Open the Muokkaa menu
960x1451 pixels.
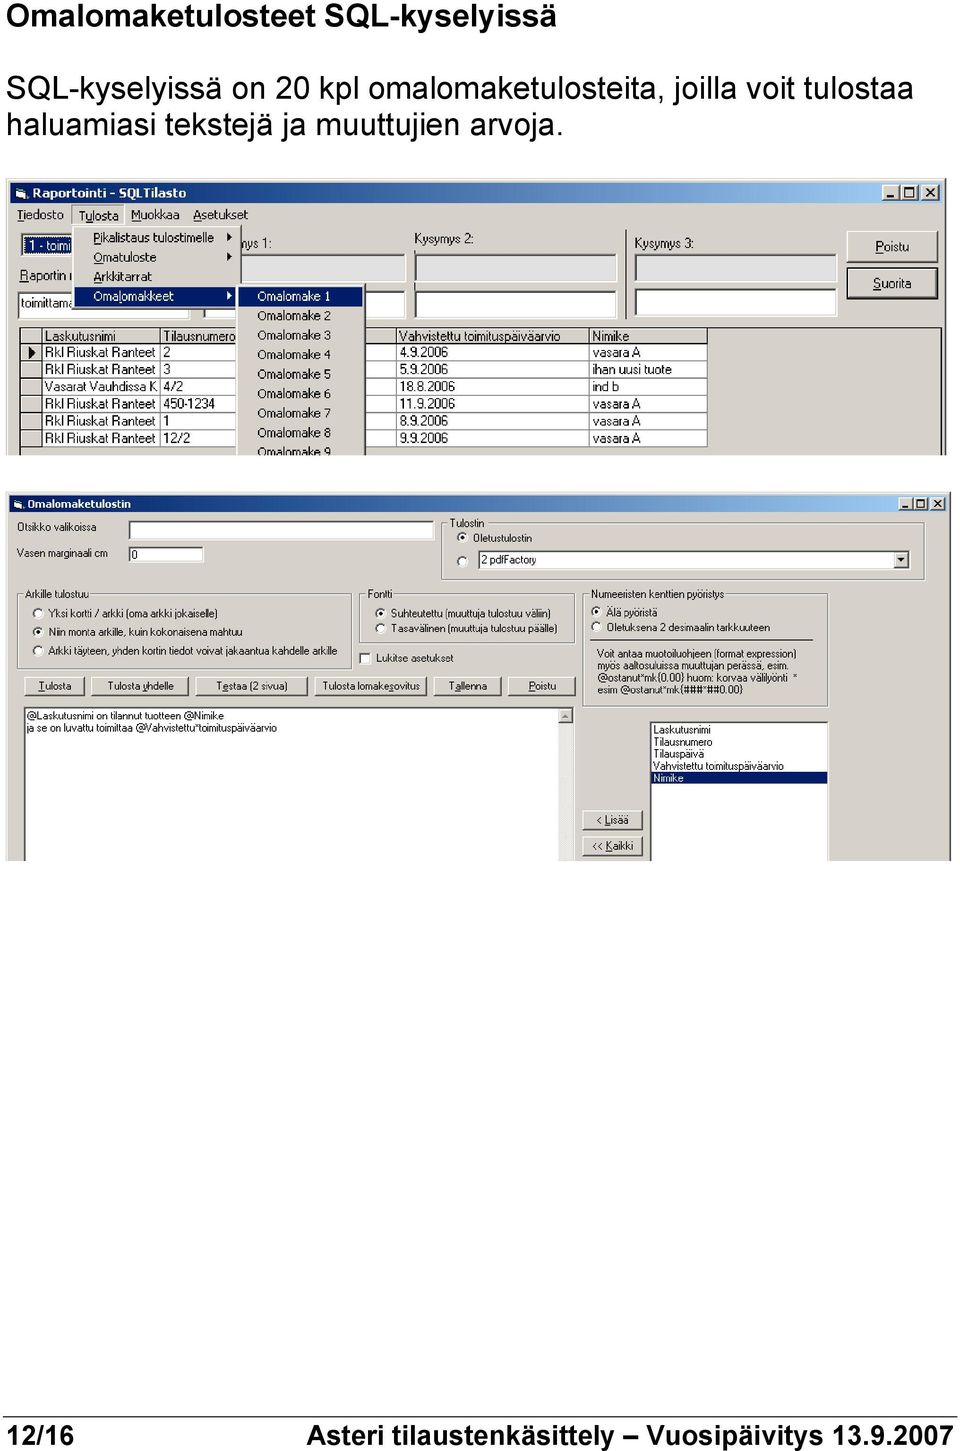point(155,215)
